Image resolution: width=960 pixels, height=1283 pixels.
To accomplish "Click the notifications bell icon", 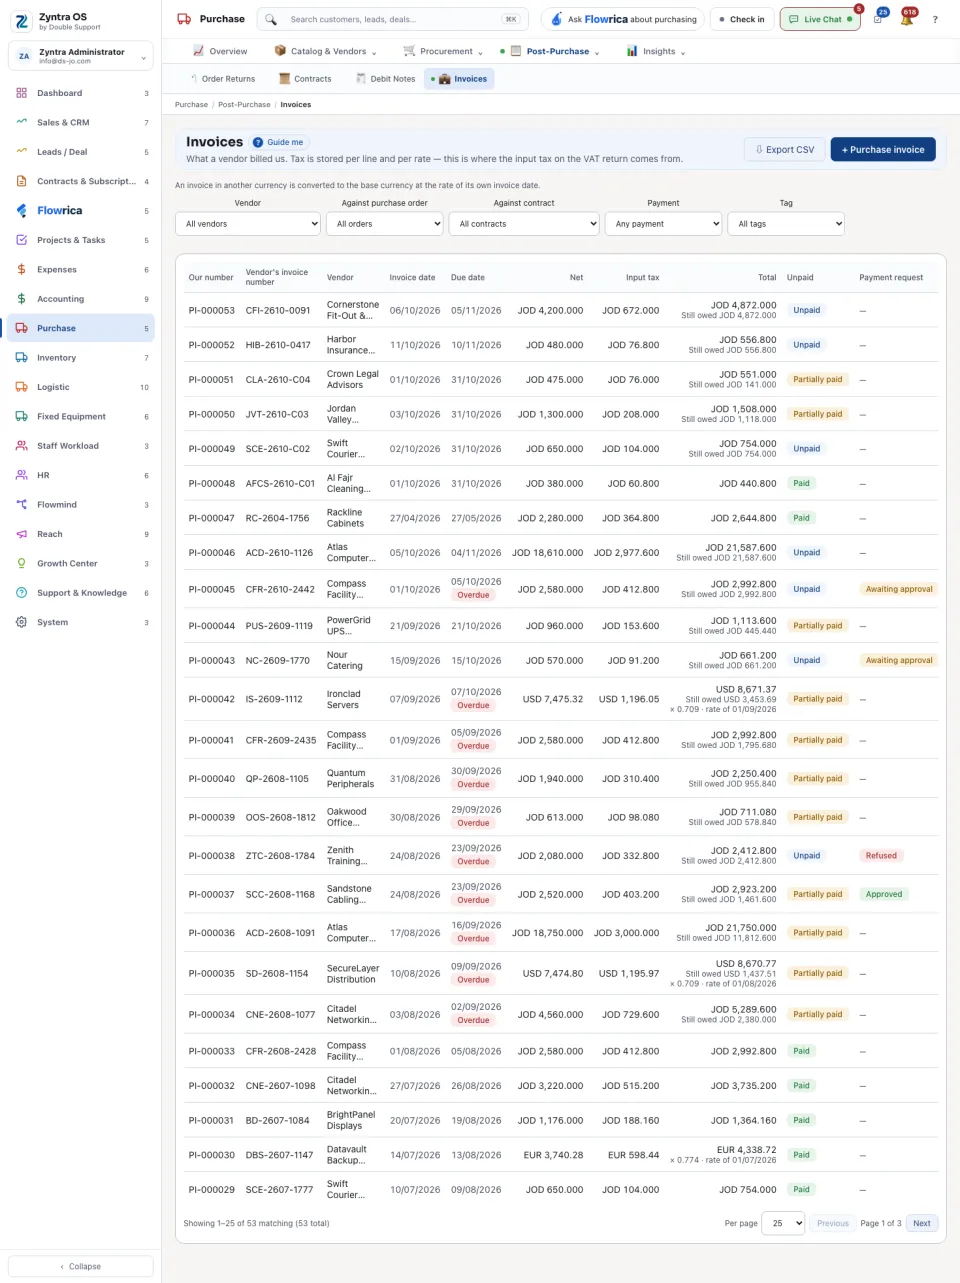I will [x=906, y=19].
